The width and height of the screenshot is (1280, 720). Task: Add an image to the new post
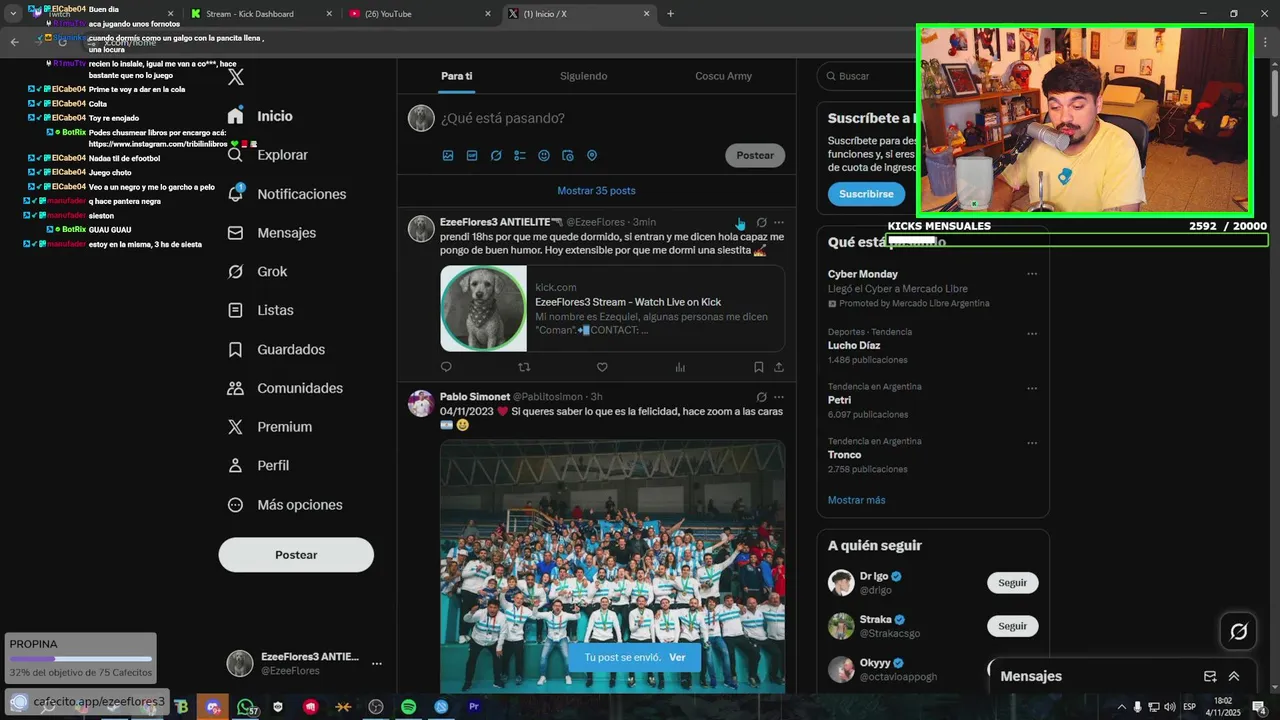(x=448, y=156)
